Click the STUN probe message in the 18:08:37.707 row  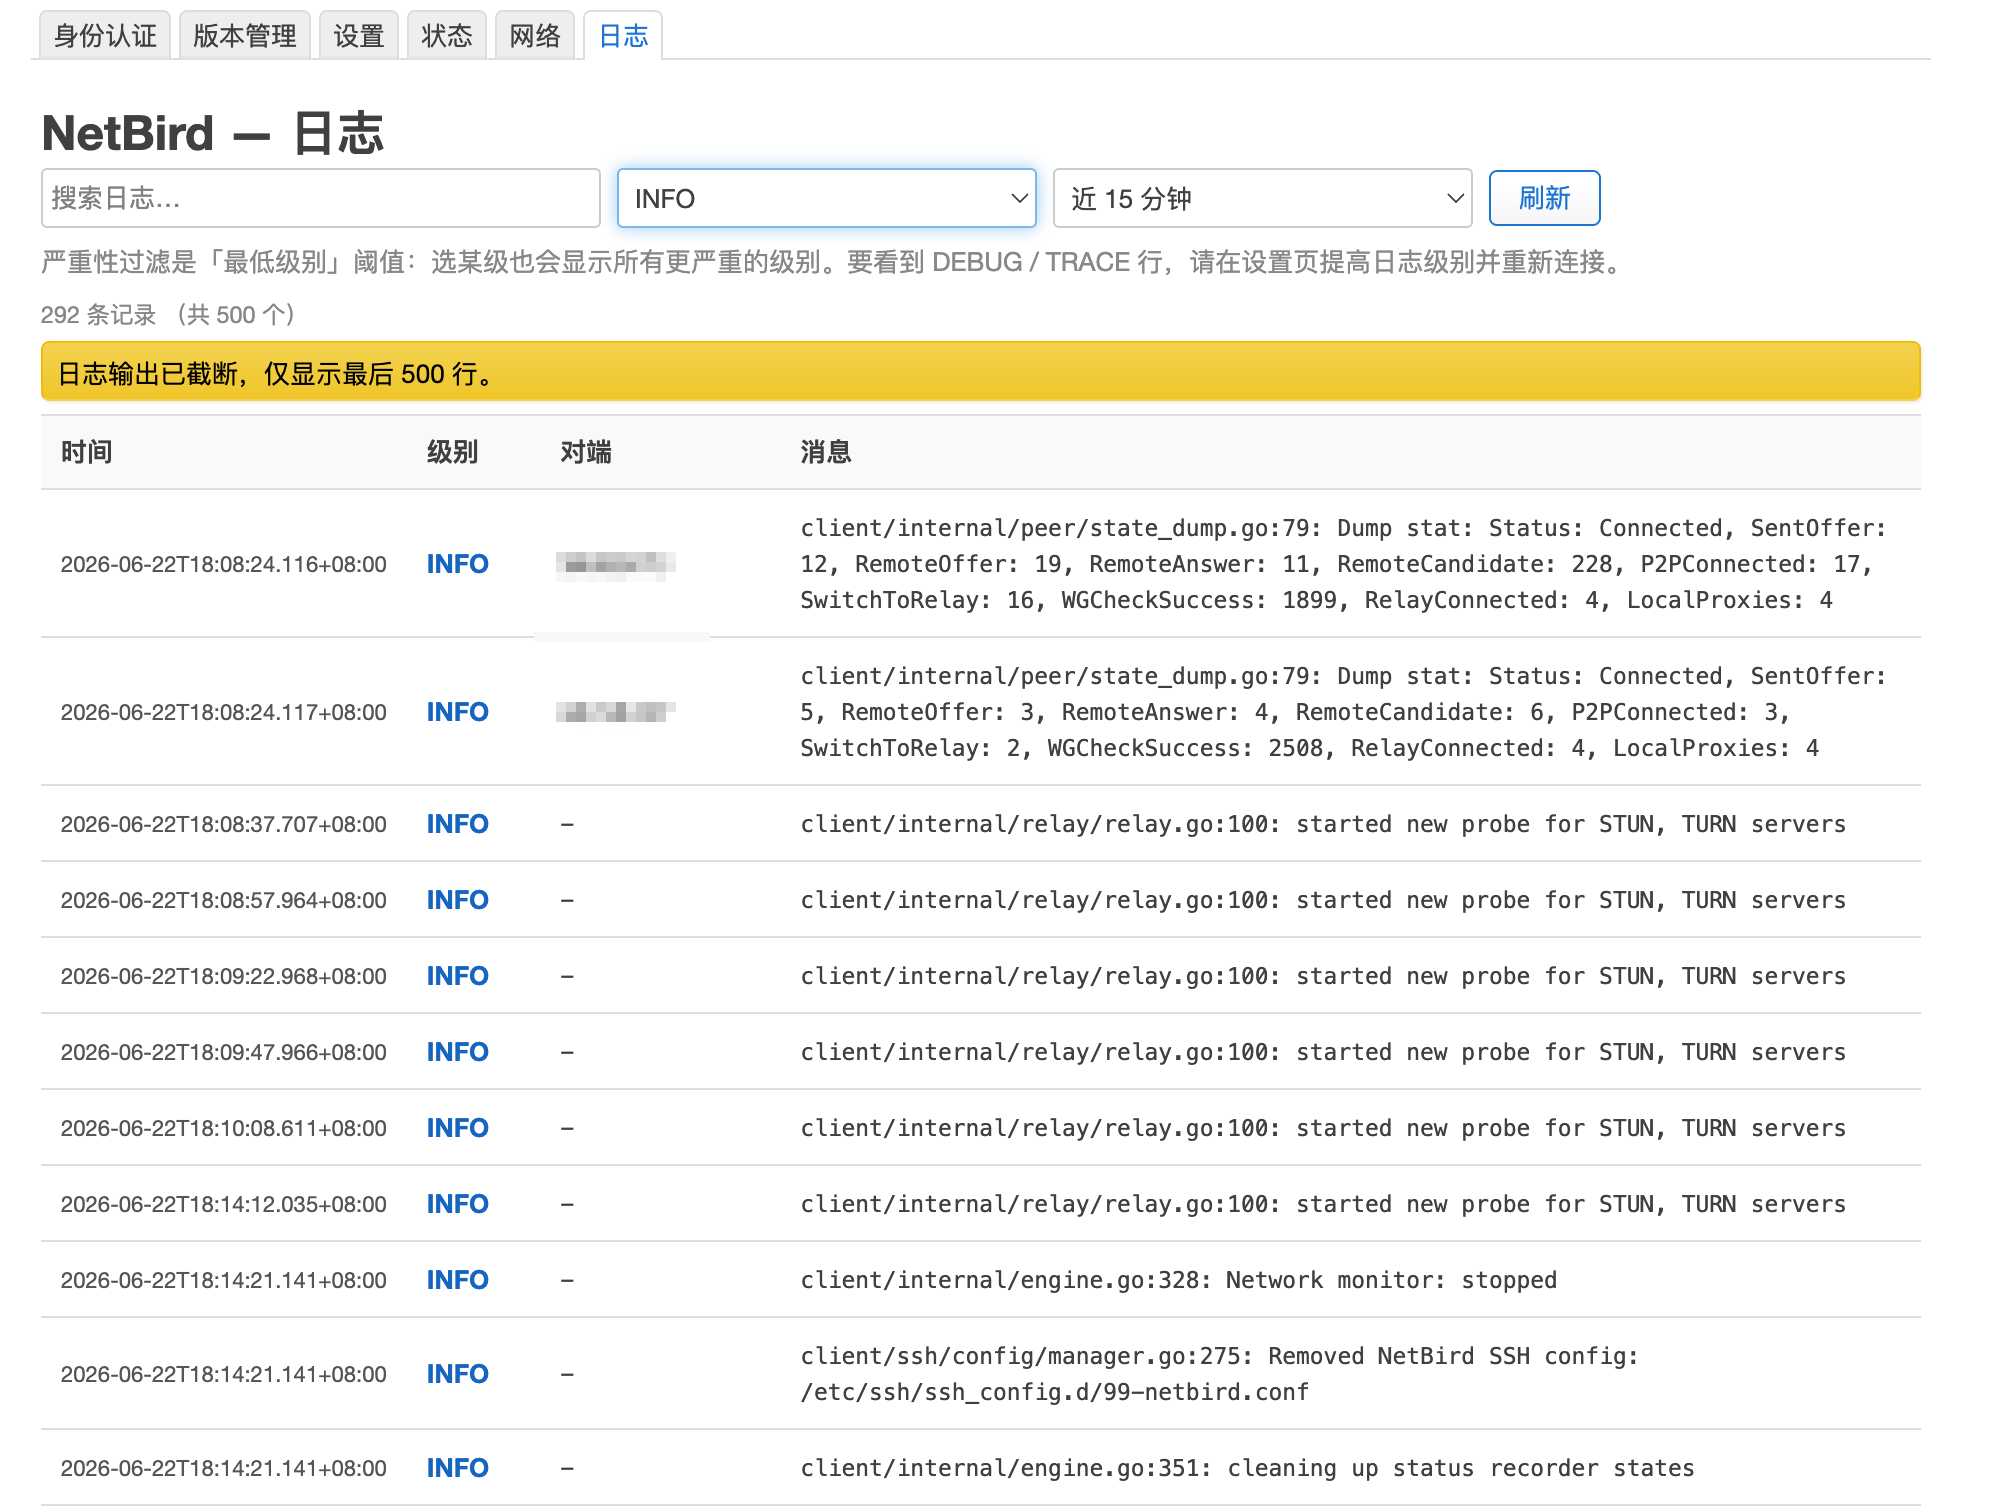click(1323, 824)
